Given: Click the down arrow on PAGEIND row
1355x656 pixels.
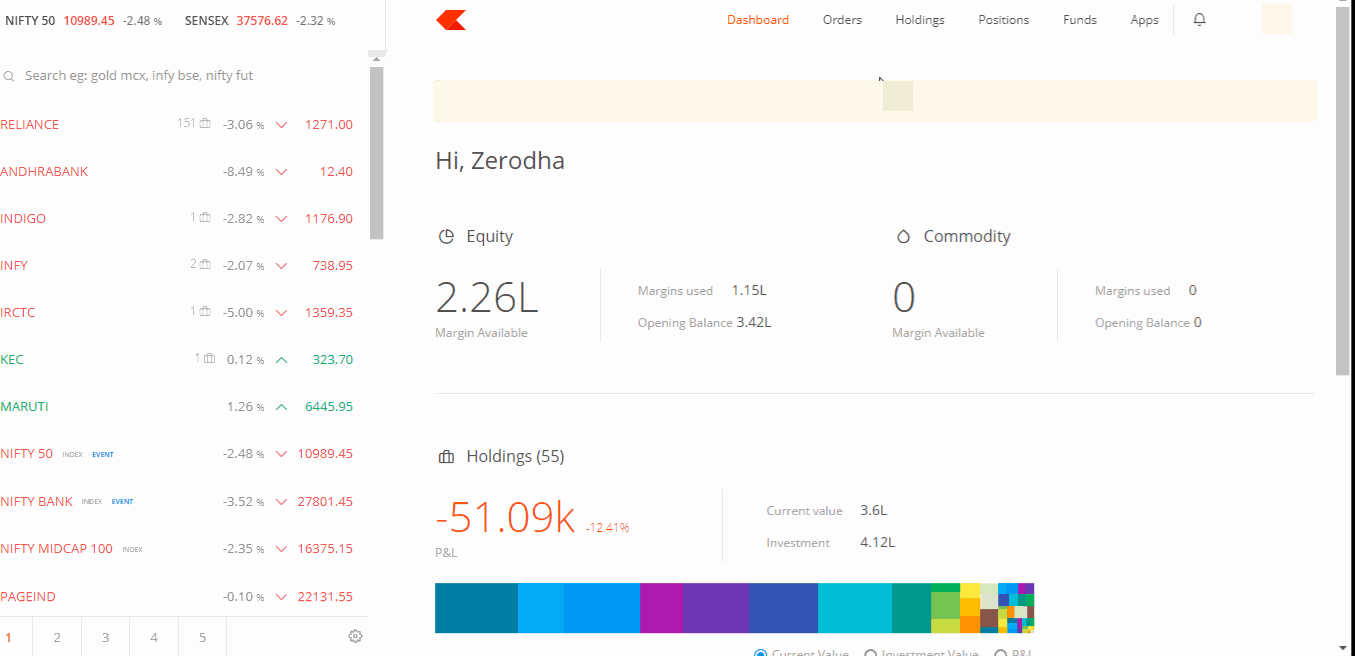Looking at the screenshot, I should pos(281,597).
